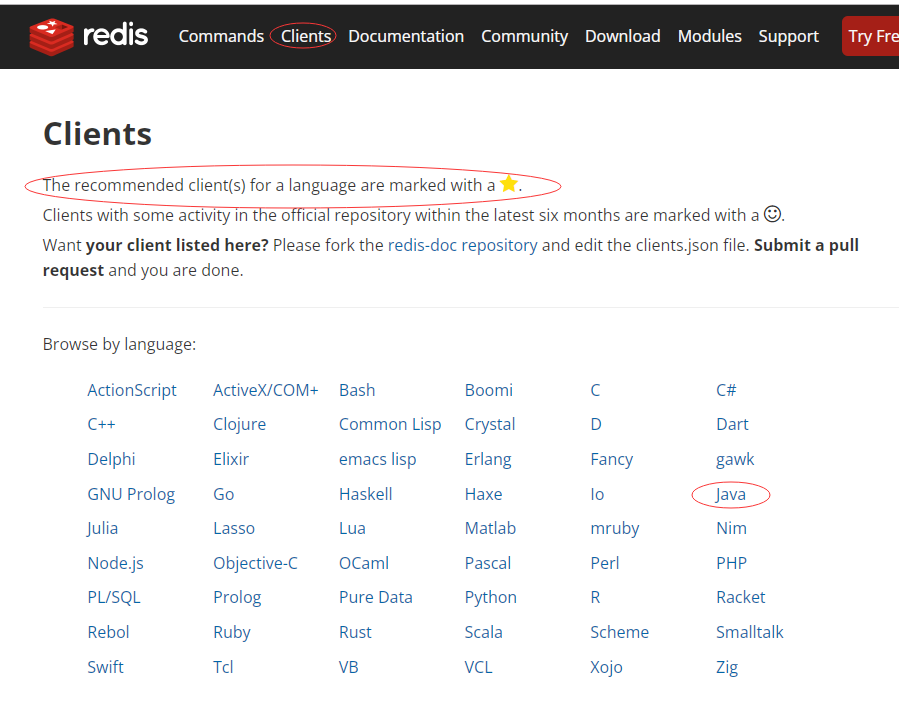View Matlab clients
The height and width of the screenshot is (705, 899).
pyautogui.click(x=490, y=528)
